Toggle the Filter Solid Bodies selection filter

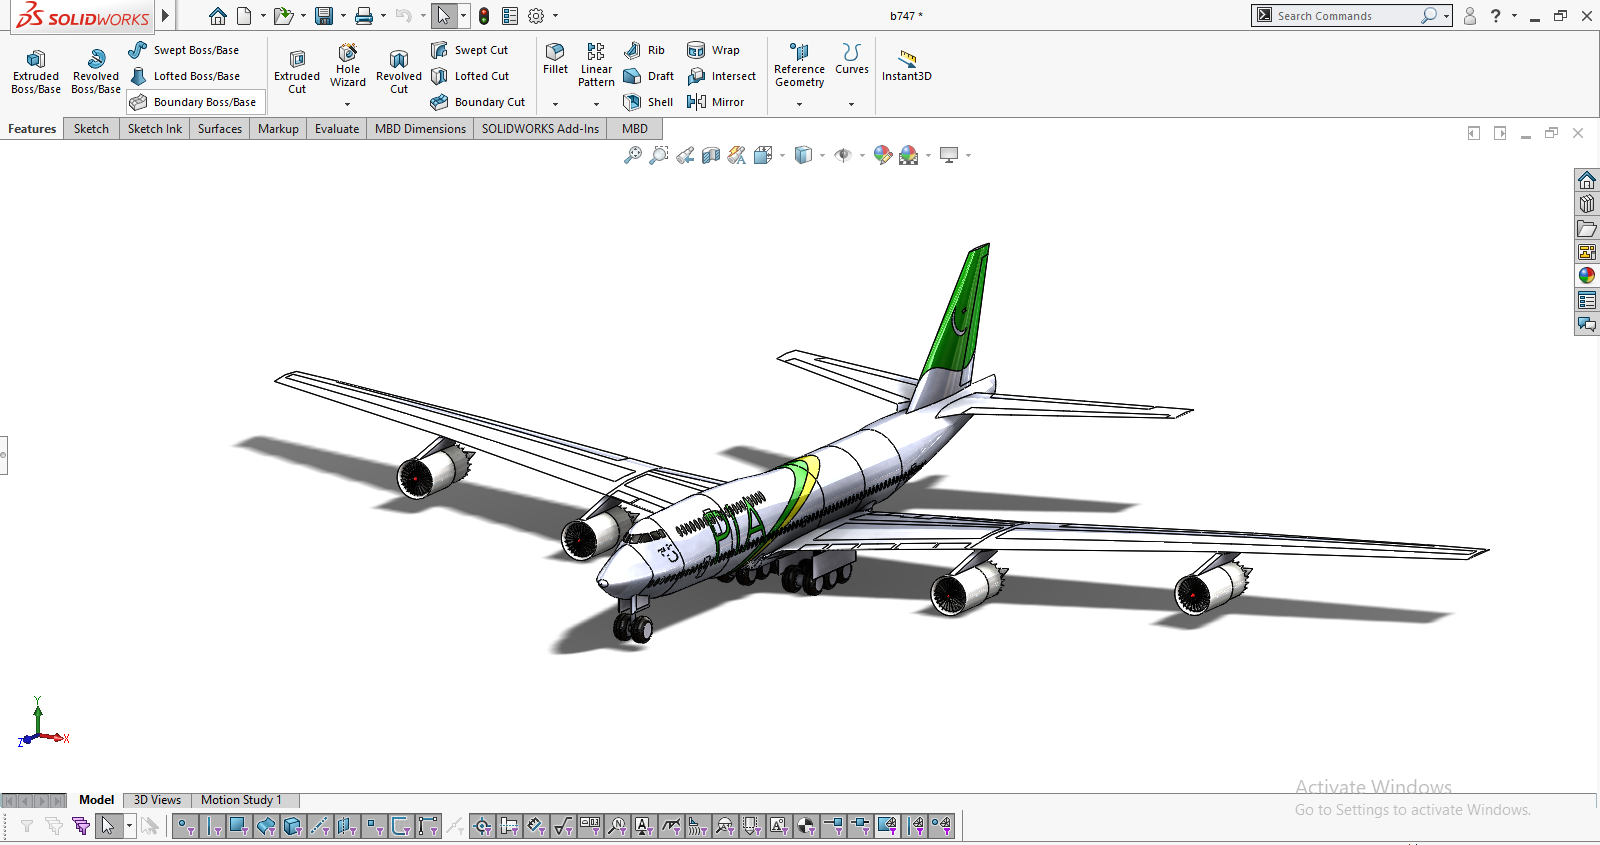(x=293, y=826)
